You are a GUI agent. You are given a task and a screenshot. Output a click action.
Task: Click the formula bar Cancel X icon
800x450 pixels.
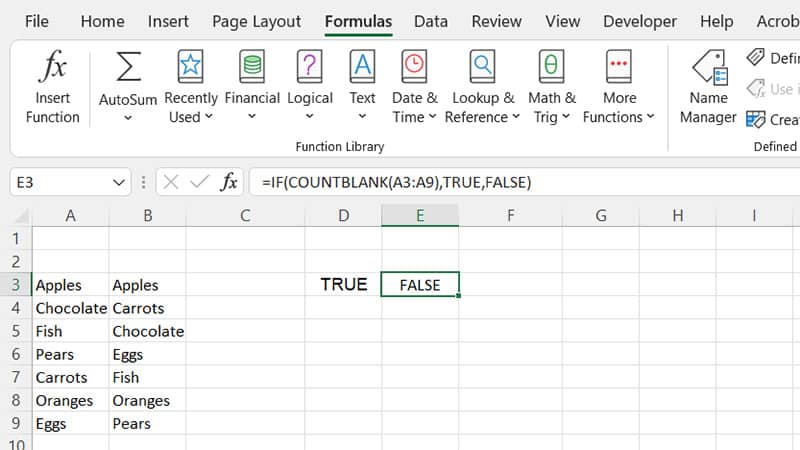171,182
